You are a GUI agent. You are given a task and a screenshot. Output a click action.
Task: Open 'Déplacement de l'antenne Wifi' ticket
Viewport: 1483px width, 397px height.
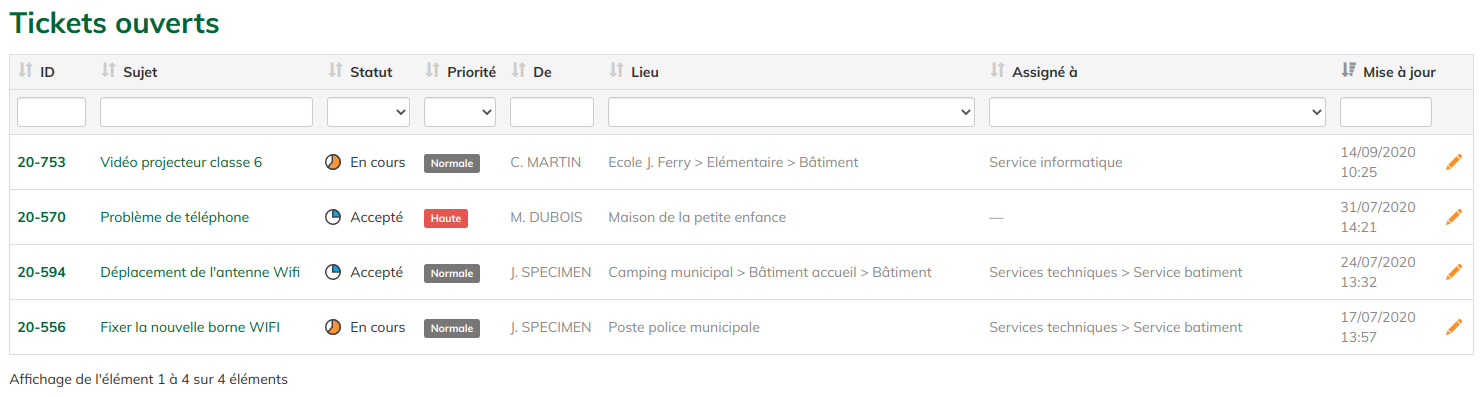[200, 272]
